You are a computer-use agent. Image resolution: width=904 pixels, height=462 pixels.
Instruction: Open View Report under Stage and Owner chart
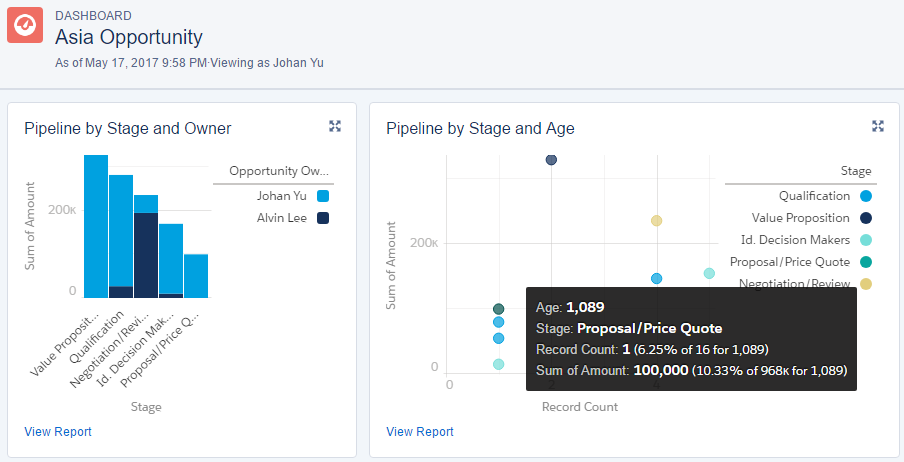[x=58, y=431]
